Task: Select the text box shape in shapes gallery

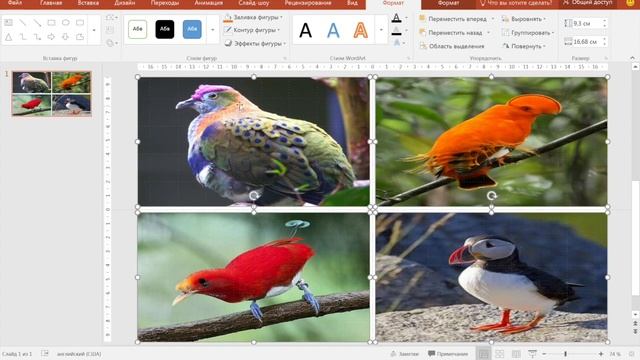Action: pyautogui.click(x=9, y=22)
